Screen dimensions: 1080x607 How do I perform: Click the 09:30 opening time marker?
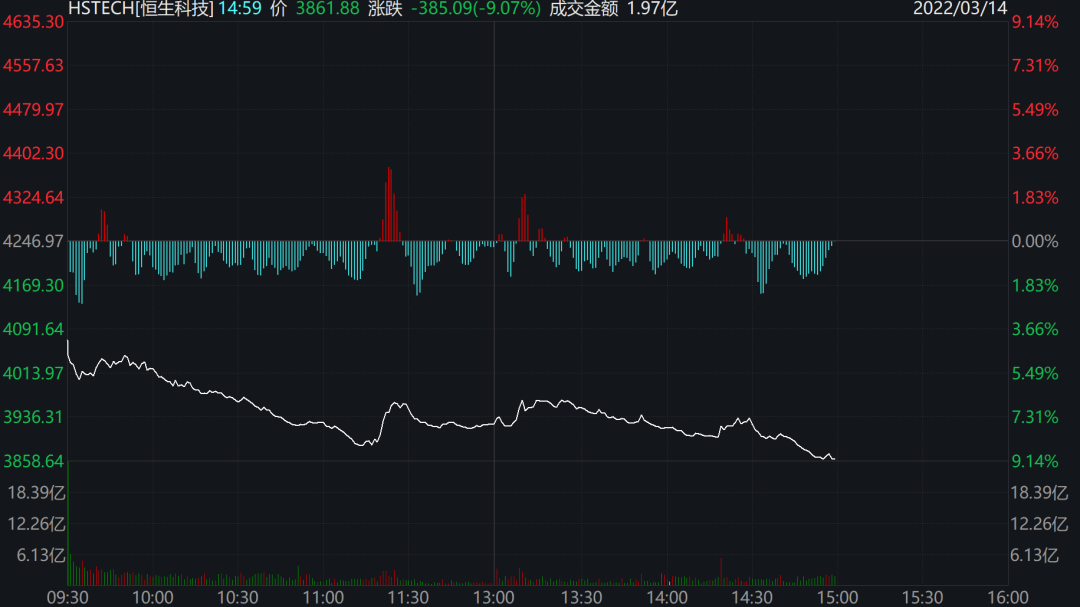point(68,597)
